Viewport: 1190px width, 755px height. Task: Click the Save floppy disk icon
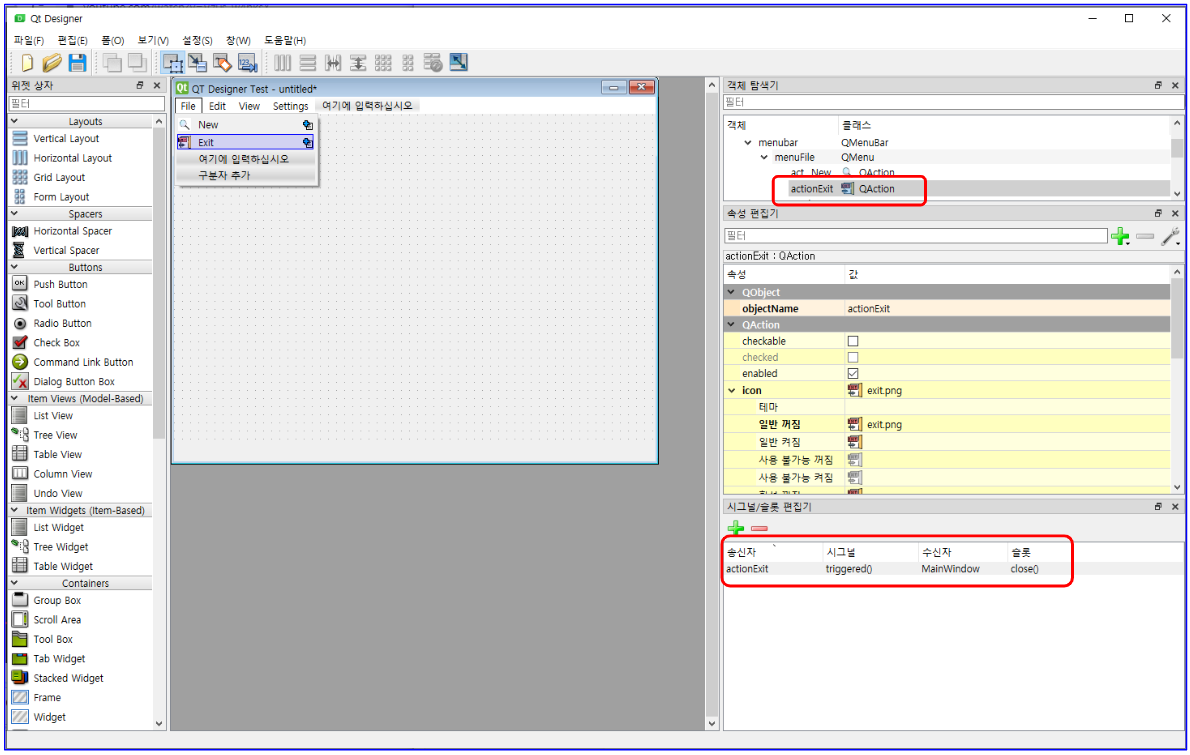tap(77, 63)
